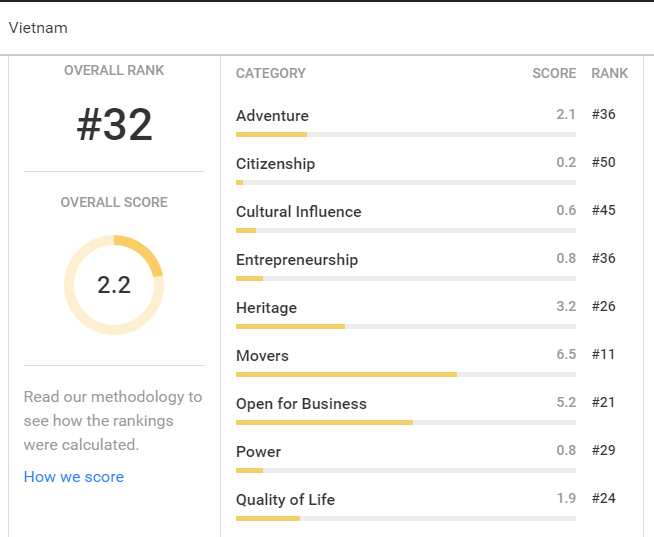Click the Heritage score progress bar
This screenshot has width=654, height=537.
pyautogui.click(x=405, y=326)
